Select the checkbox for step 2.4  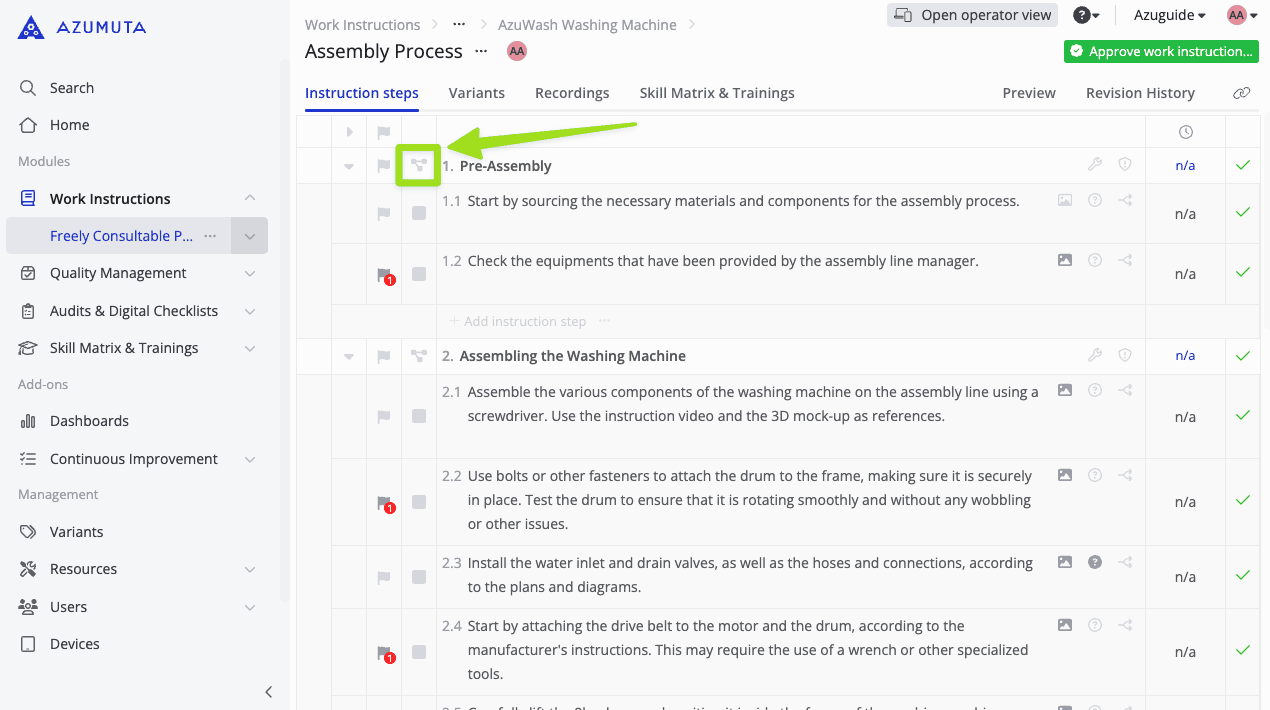coord(419,652)
